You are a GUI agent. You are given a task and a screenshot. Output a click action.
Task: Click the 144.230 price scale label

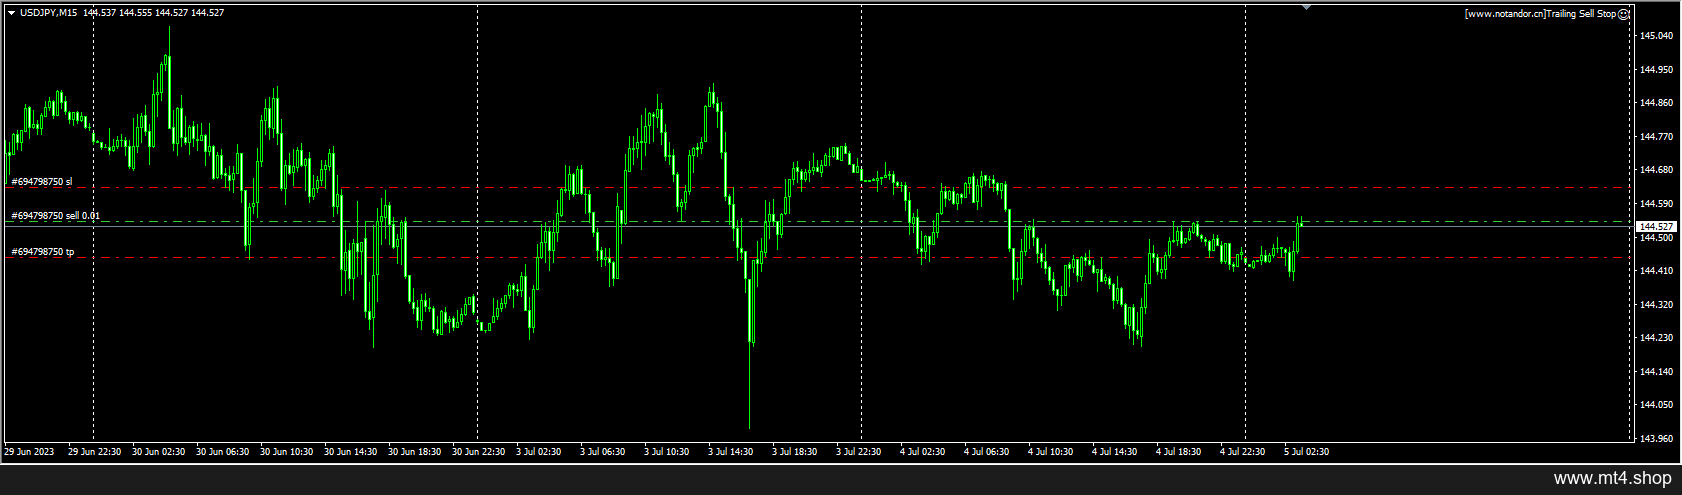coord(1656,338)
